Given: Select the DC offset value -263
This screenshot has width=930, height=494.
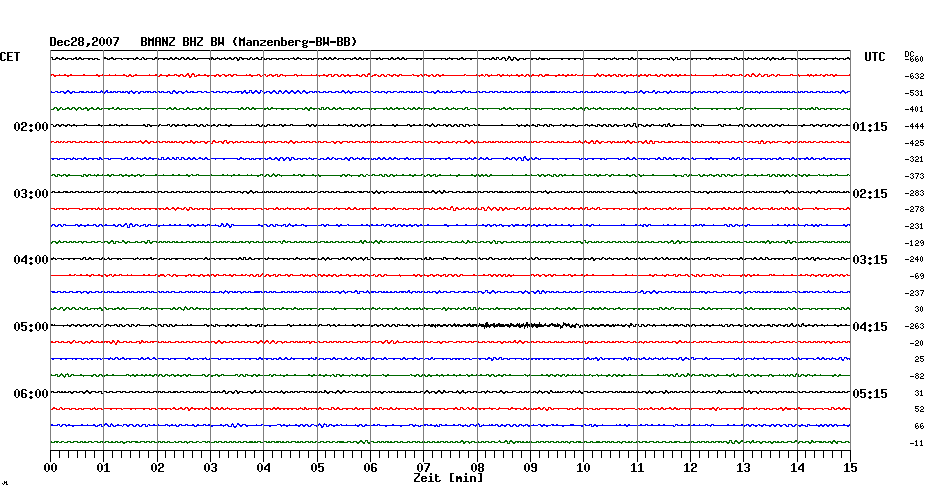Looking at the screenshot, I should point(914,327).
